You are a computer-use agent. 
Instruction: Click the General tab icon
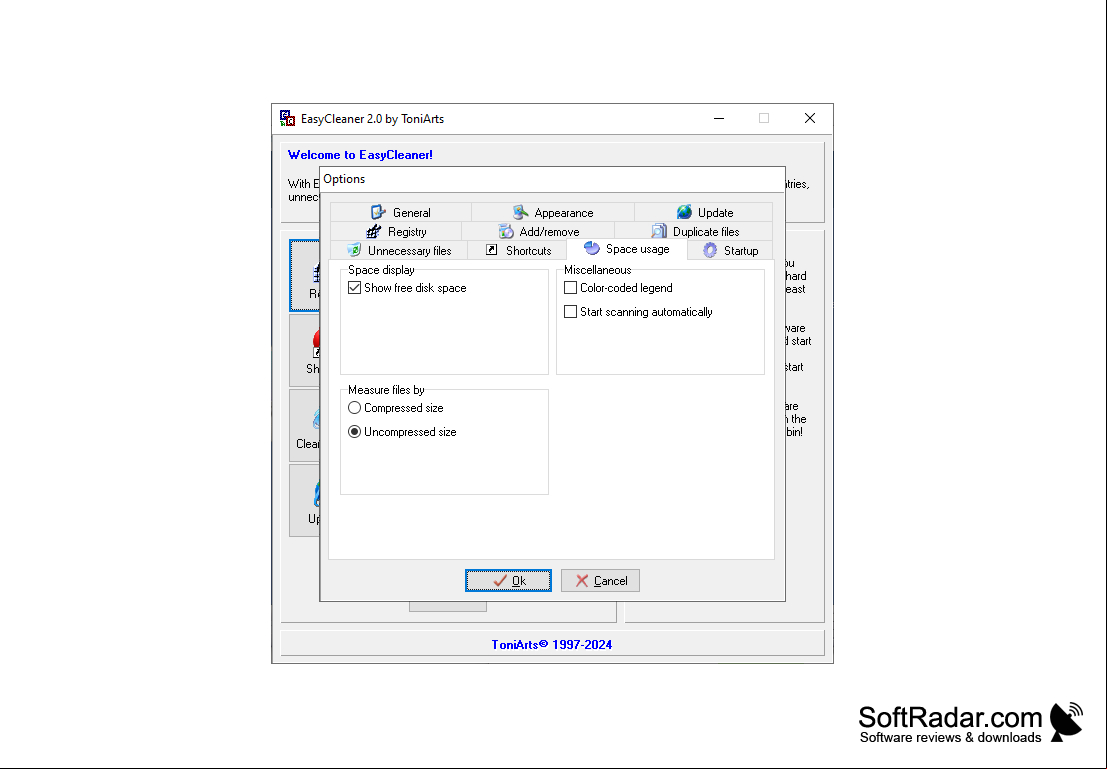point(378,212)
